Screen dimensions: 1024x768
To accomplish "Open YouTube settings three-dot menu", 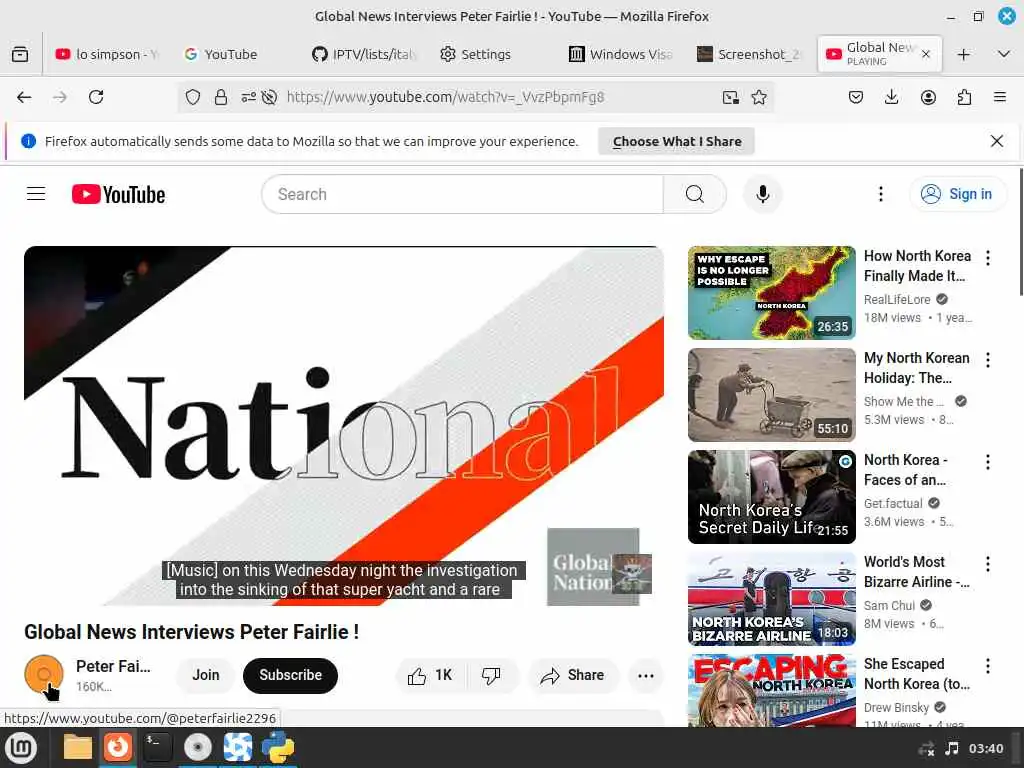I will (x=880, y=194).
